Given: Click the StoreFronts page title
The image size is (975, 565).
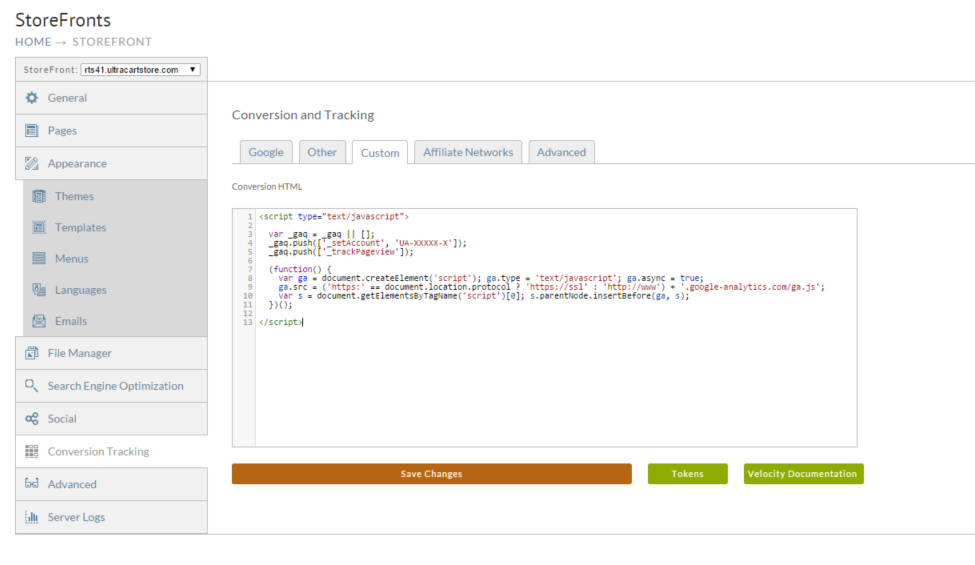Looking at the screenshot, I should pyautogui.click(x=63, y=20).
